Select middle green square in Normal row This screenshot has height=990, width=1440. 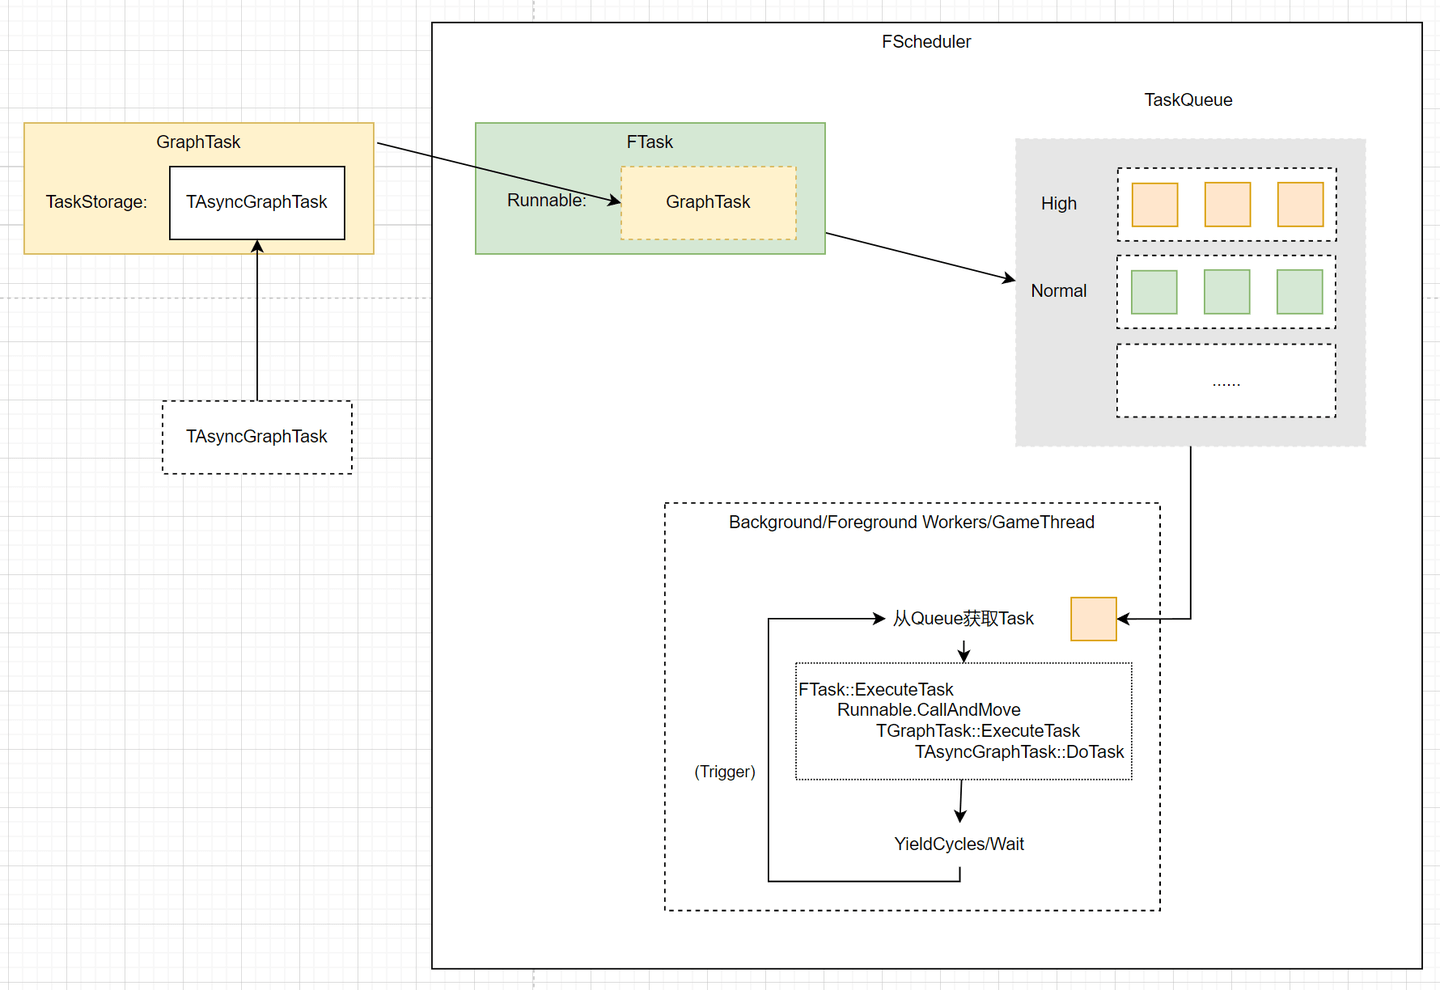click(x=1227, y=292)
